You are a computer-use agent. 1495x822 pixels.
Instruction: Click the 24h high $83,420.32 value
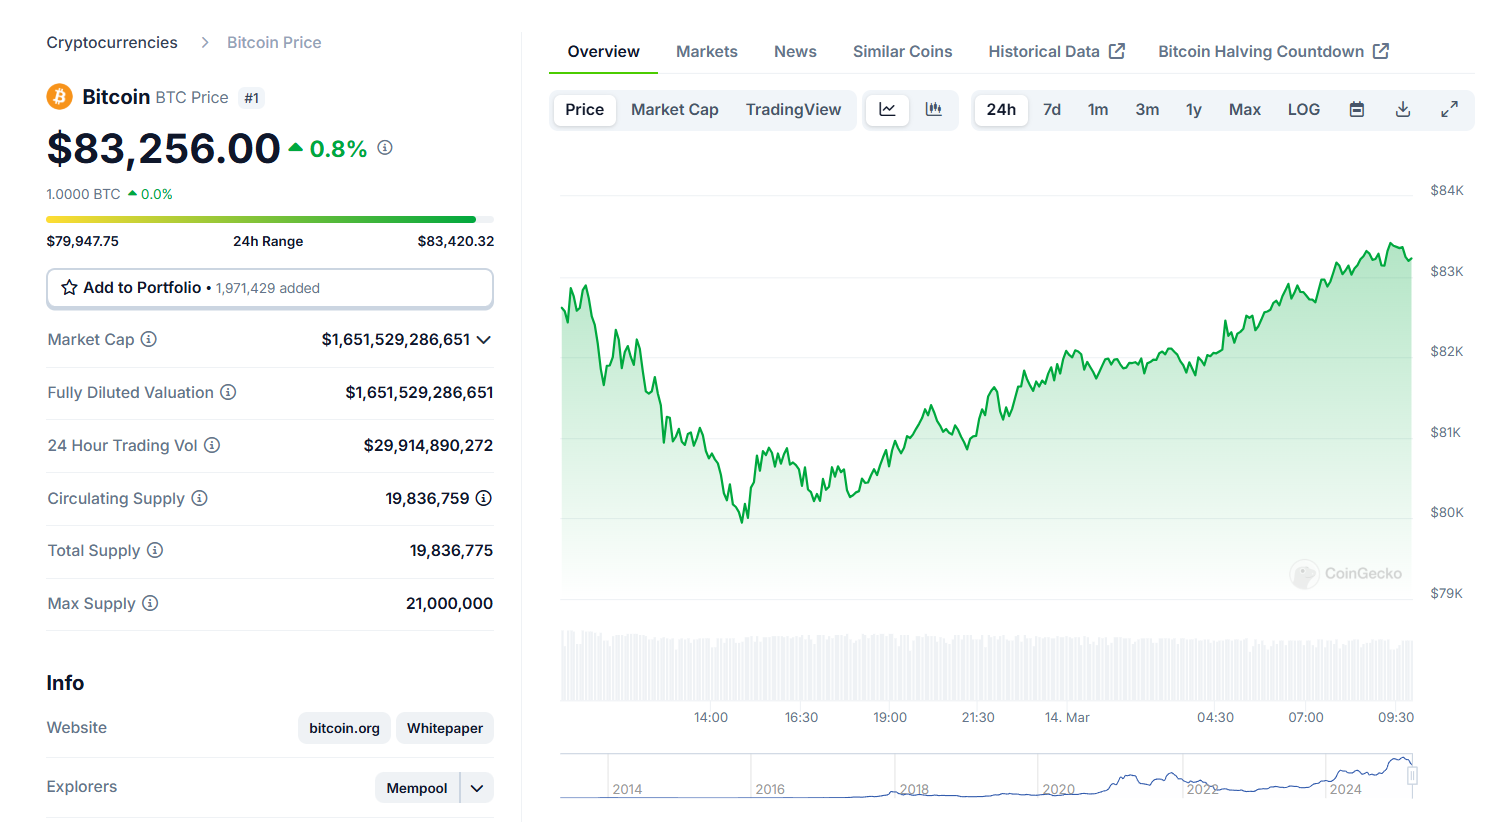pos(456,241)
